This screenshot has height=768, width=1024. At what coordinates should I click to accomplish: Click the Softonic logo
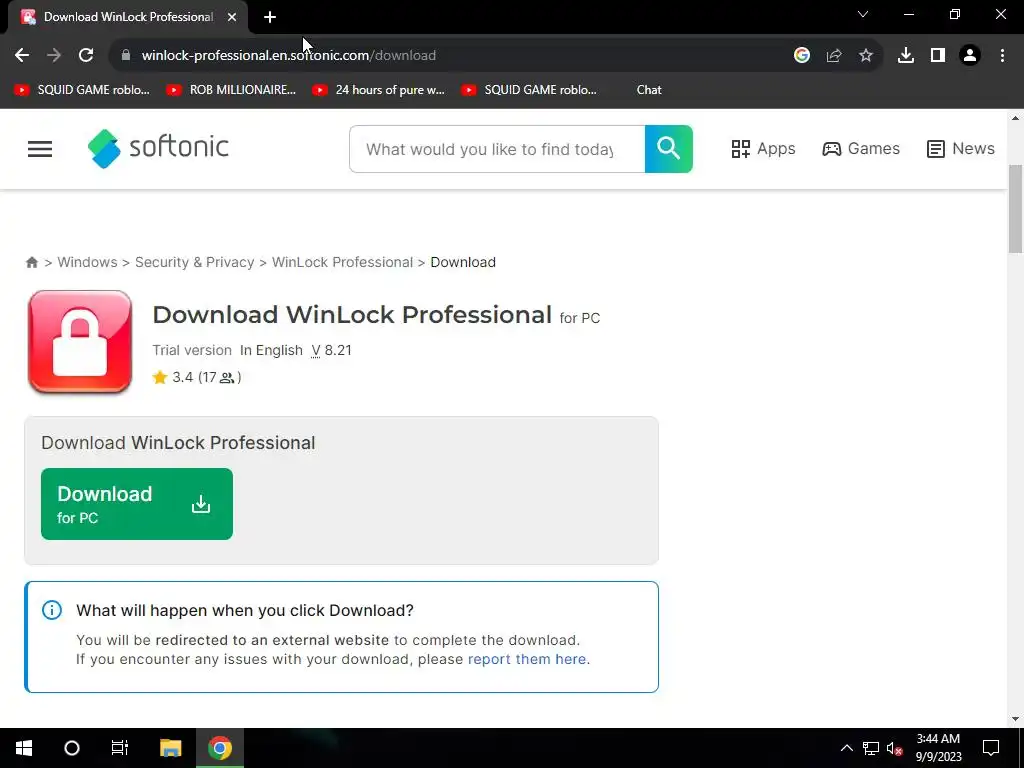coord(158,148)
